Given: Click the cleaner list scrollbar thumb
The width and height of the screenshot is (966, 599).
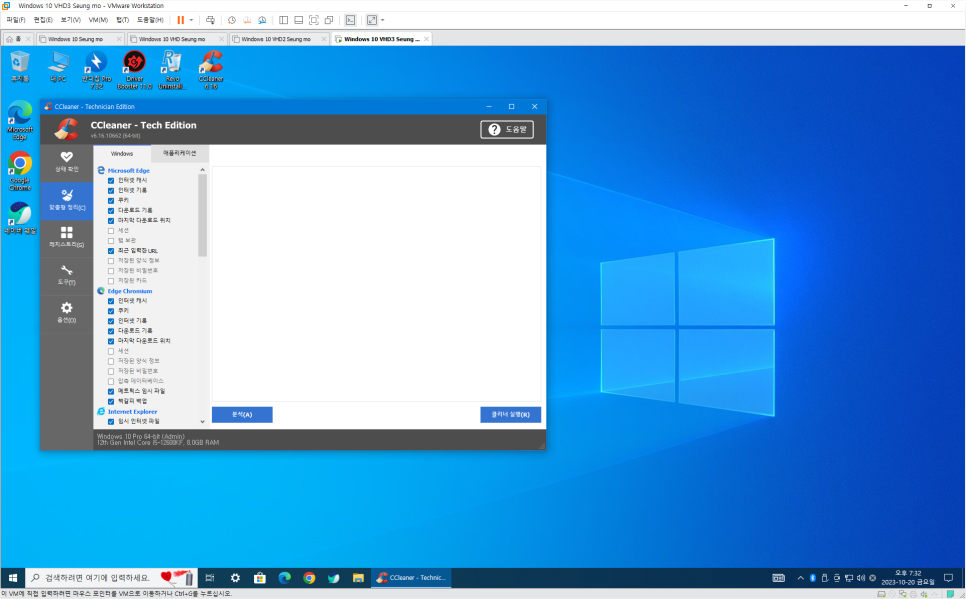Looking at the screenshot, I should [x=202, y=215].
